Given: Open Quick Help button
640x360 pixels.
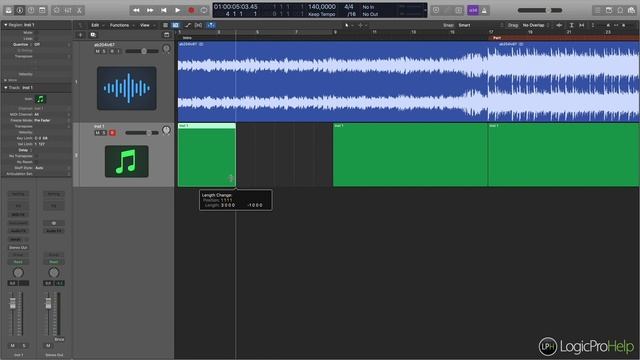Looking at the screenshot, I should 31,10.
